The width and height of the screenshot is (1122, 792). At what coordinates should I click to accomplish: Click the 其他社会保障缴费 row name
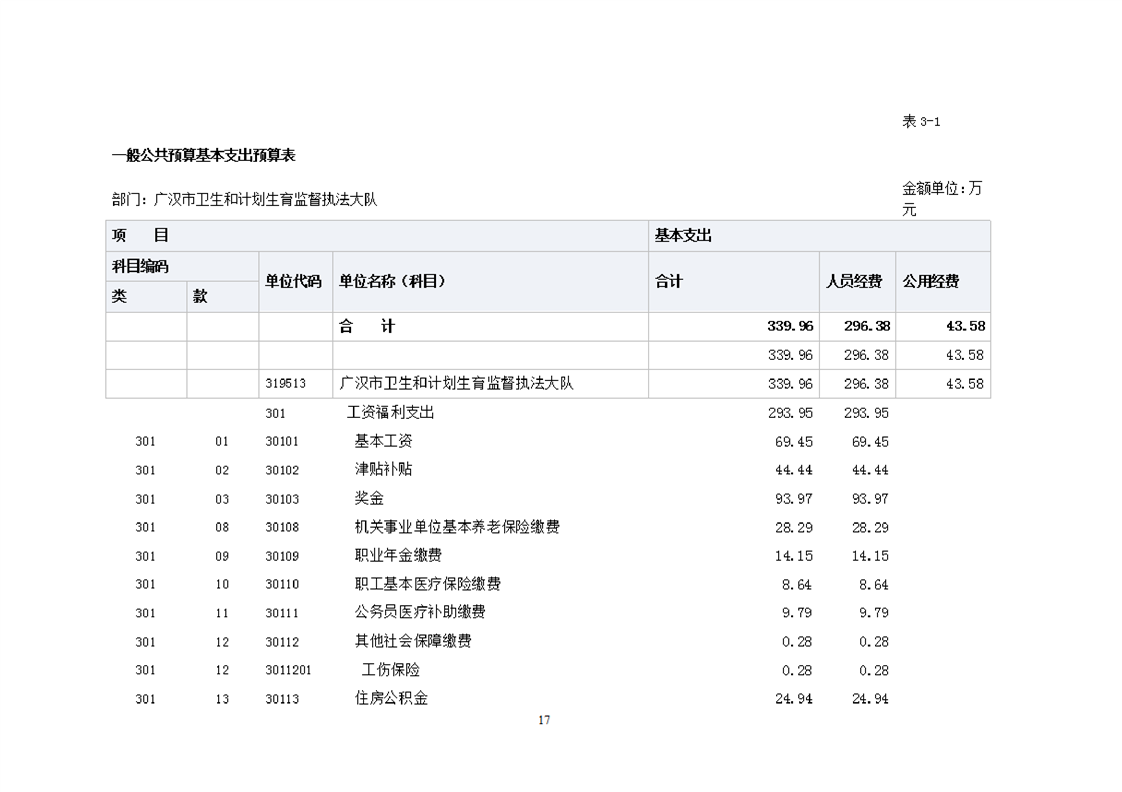(x=413, y=641)
